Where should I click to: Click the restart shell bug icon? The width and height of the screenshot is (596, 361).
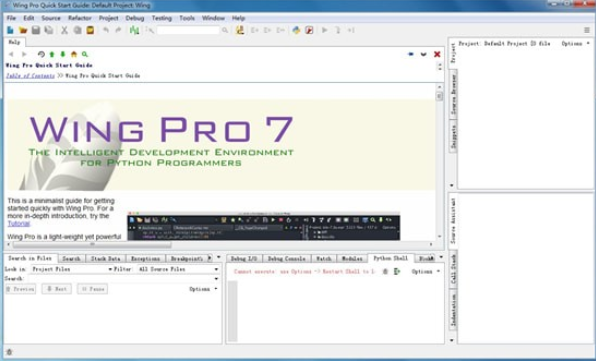(x=385, y=271)
